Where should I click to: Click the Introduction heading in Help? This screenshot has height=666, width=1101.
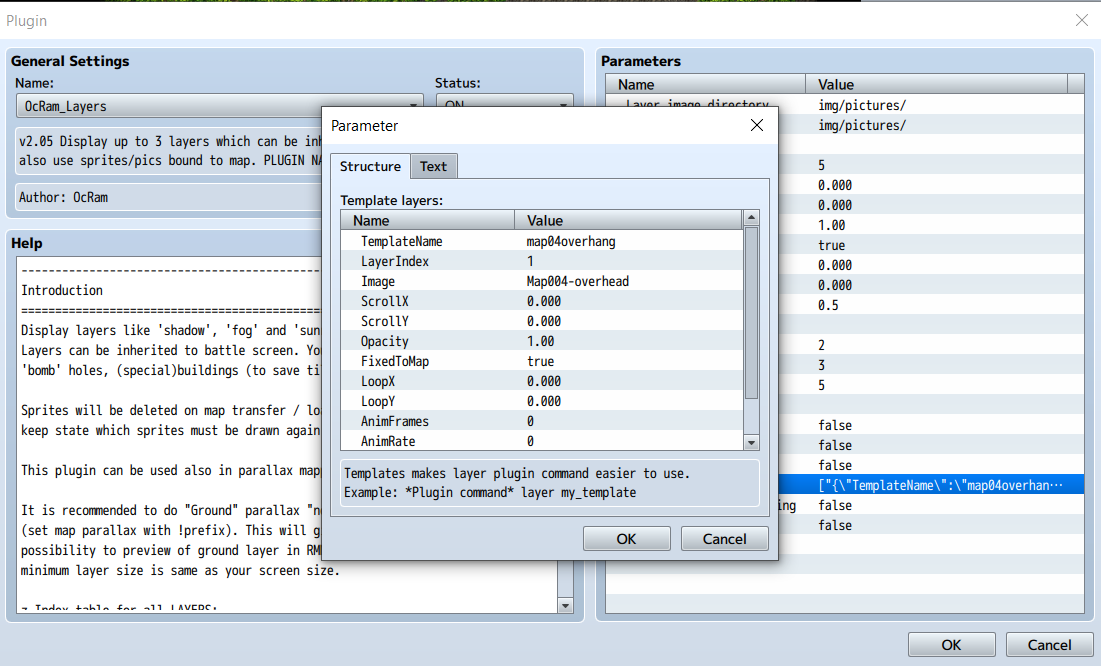click(62, 290)
